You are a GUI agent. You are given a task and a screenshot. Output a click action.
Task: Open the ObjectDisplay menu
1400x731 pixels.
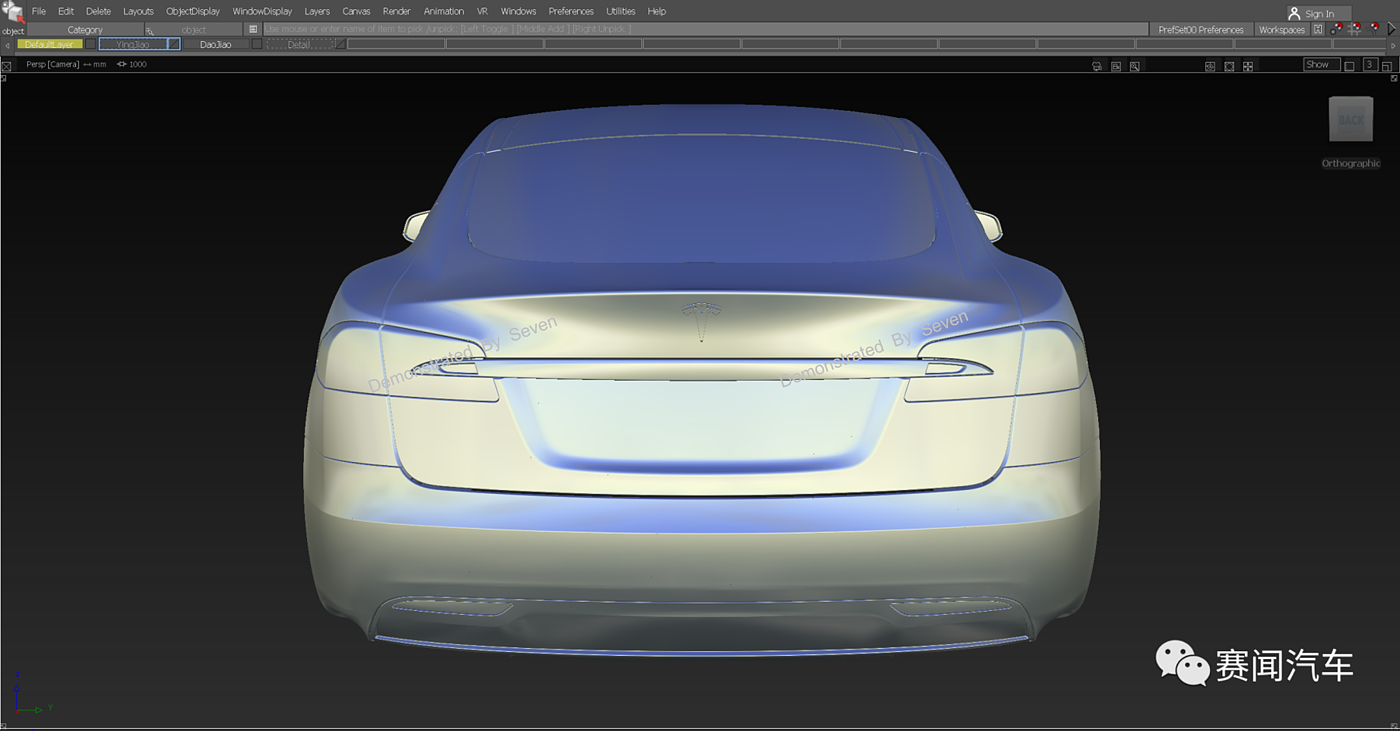tap(193, 12)
